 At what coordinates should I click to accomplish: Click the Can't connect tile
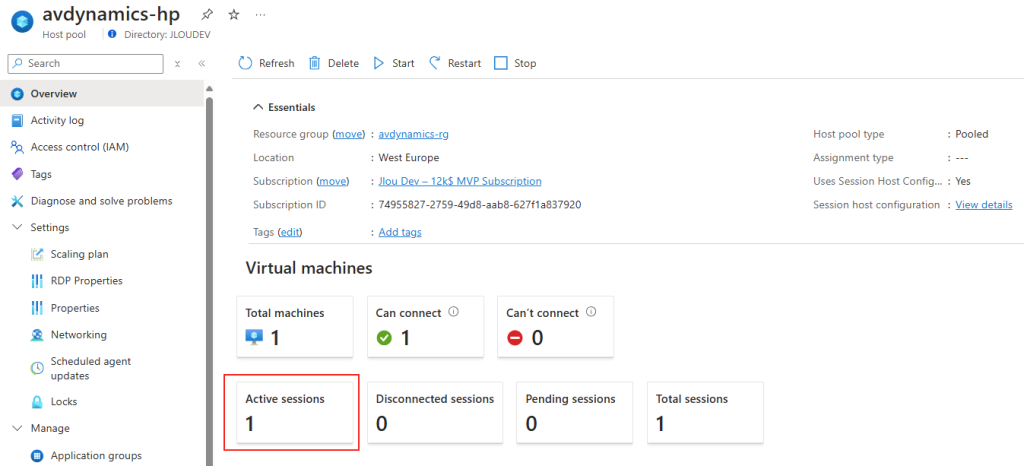pyautogui.click(x=556, y=326)
